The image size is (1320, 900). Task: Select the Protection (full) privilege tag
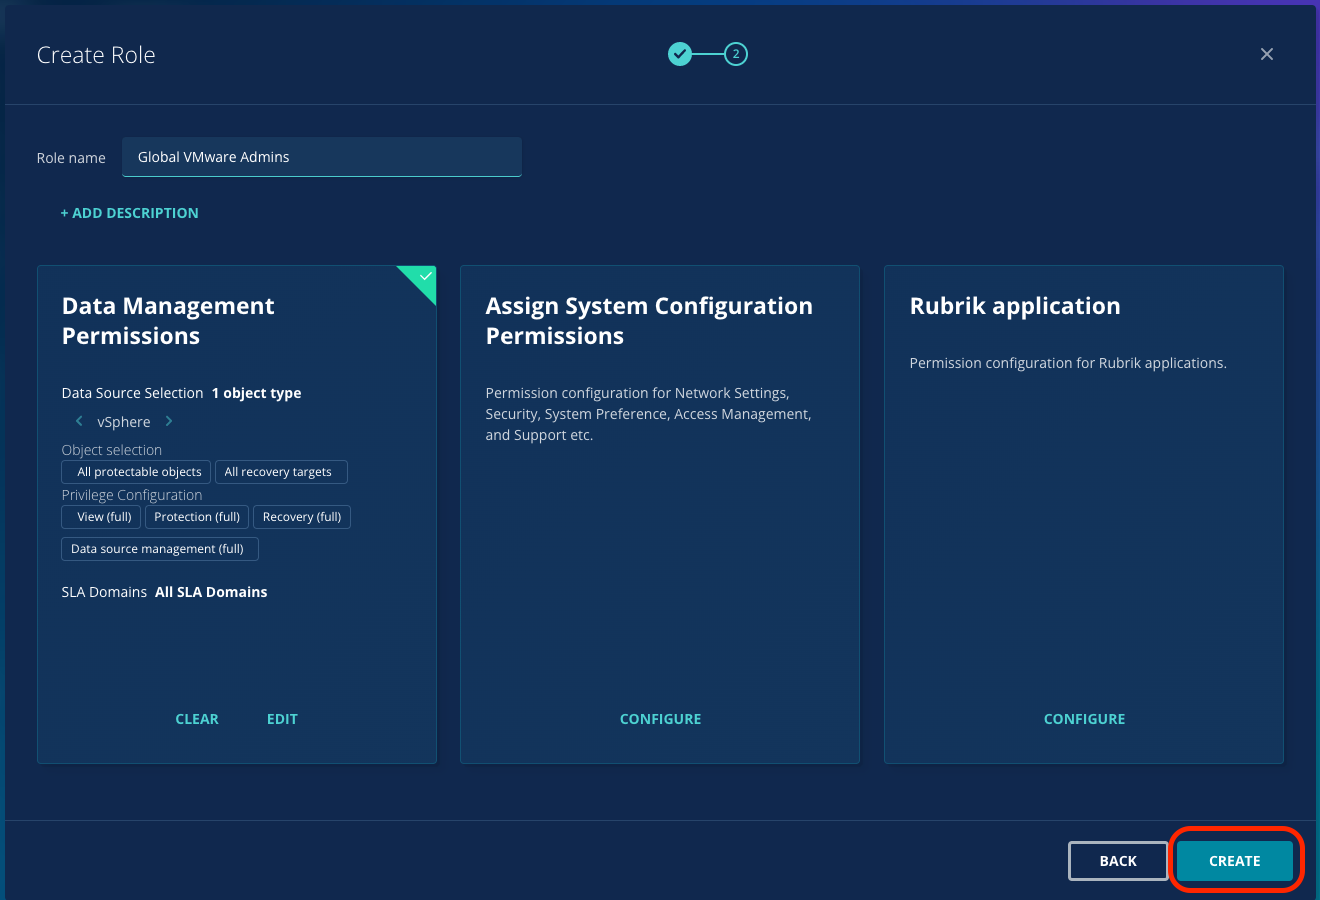(x=197, y=517)
